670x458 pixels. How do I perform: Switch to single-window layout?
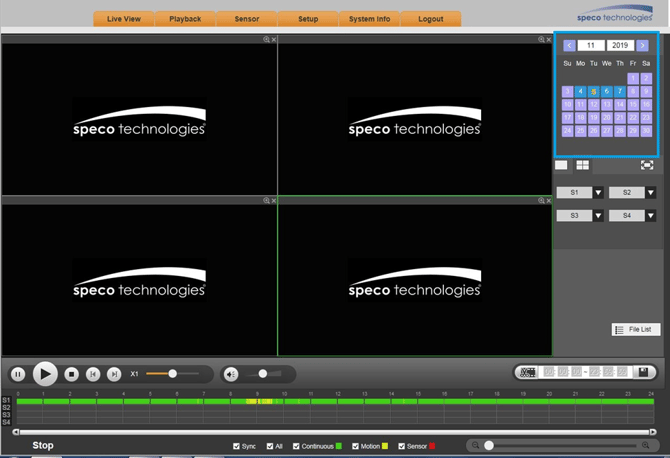click(x=561, y=165)
